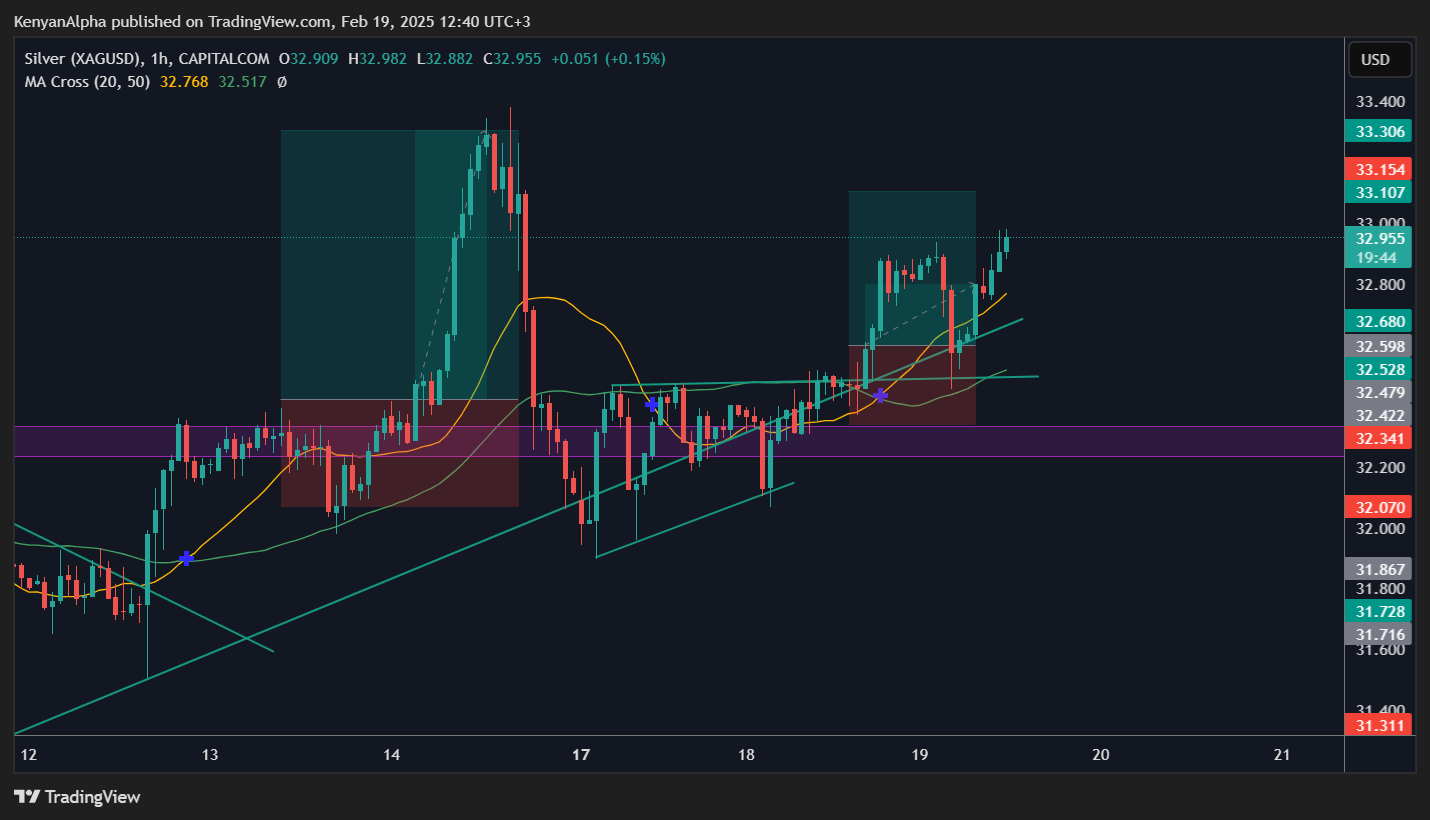Click the 32.070 red price label
1430x820 pixels.
pos(1379,507)
